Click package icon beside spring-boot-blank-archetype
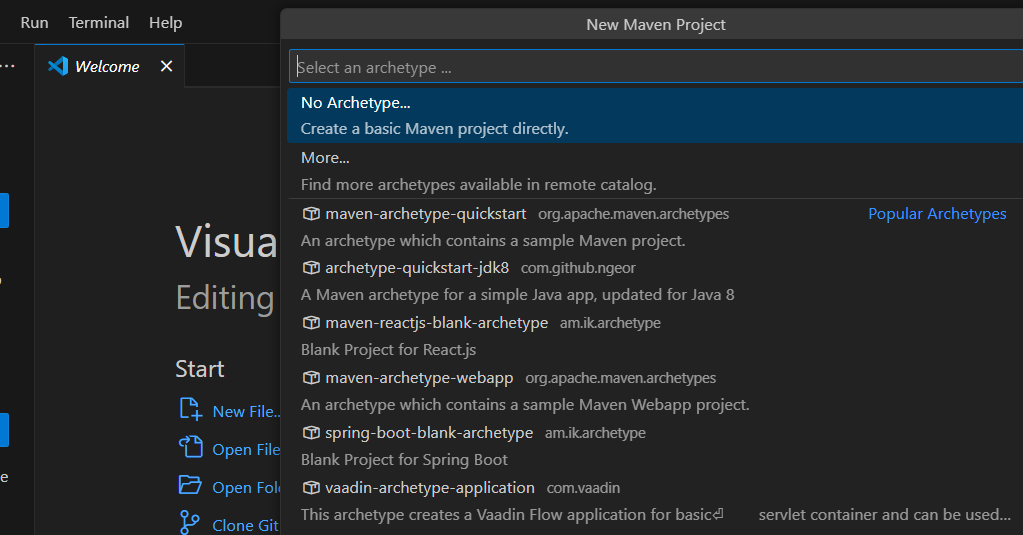Image resolution: width=1023 pixels, height=535 pixels. point(311,433)
